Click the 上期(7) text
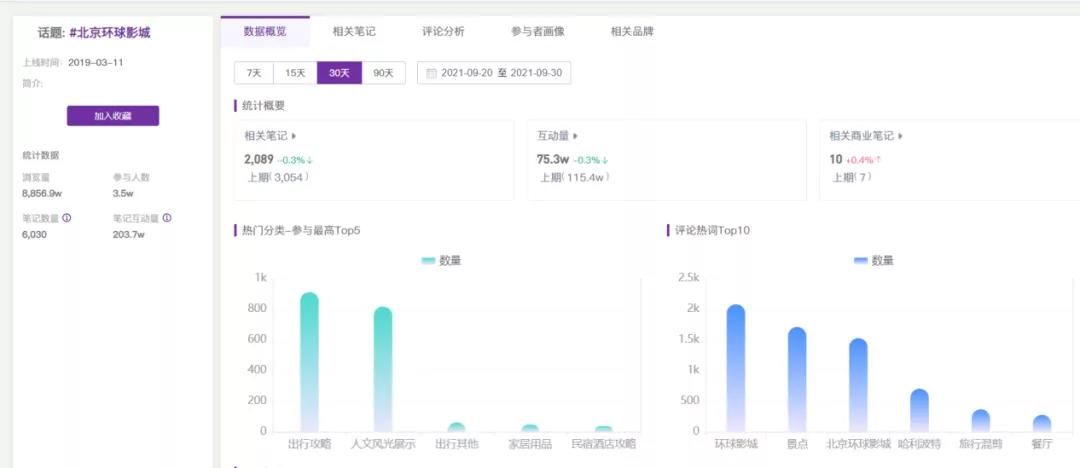Viewport: 1080px width, 468px height. point(852,177)
